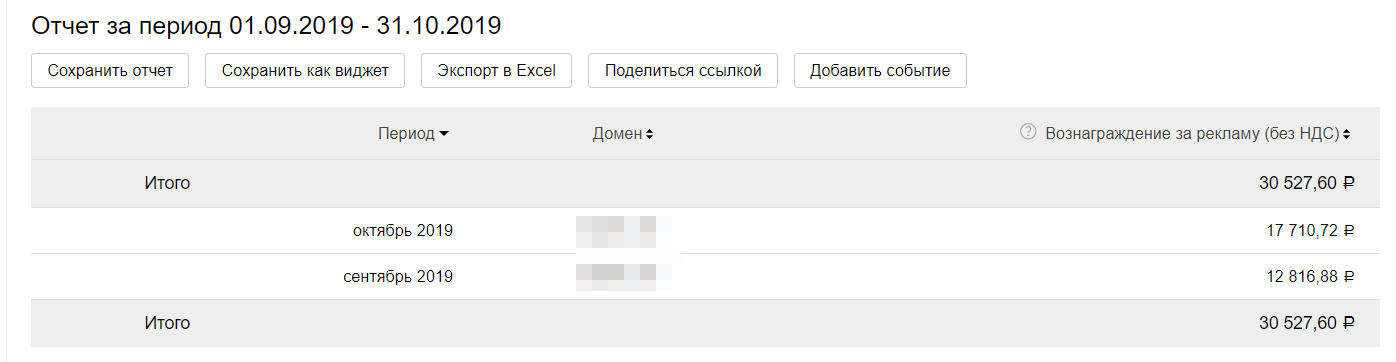Click the help question mark icon
Screen dimensions: 1396x362
tap(1027, 132)
